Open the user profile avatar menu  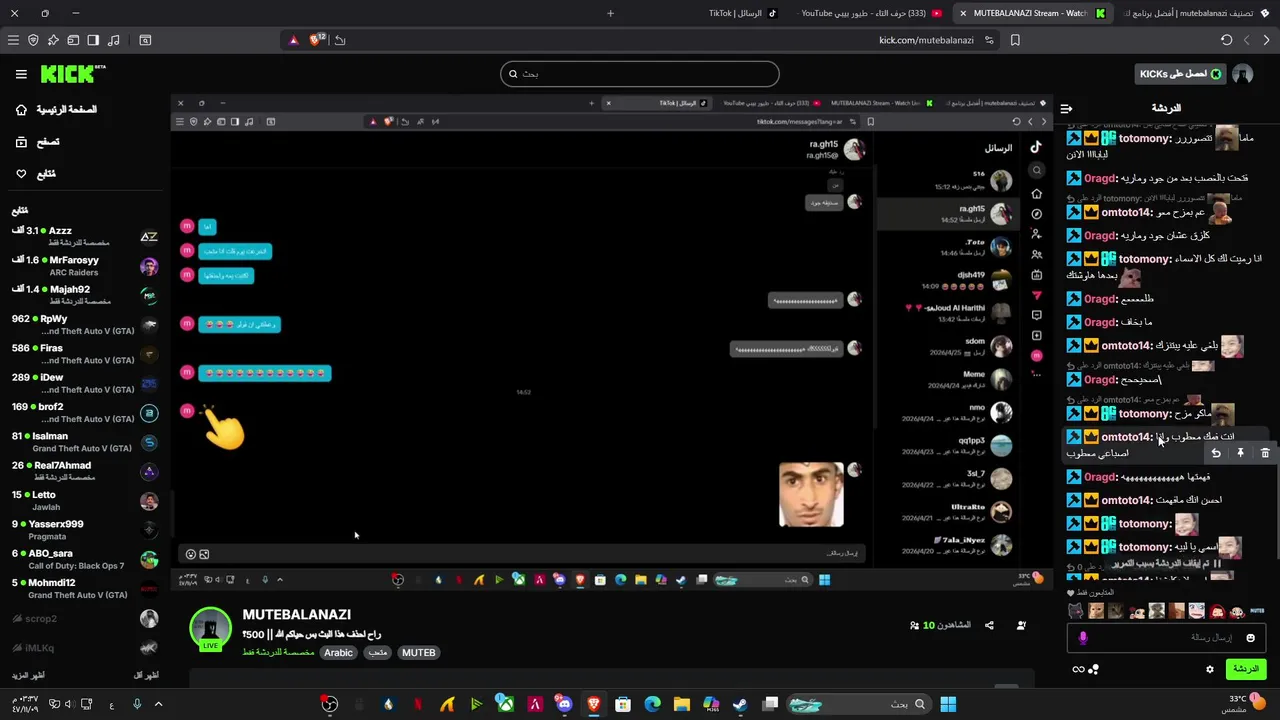coord(1242,74)
